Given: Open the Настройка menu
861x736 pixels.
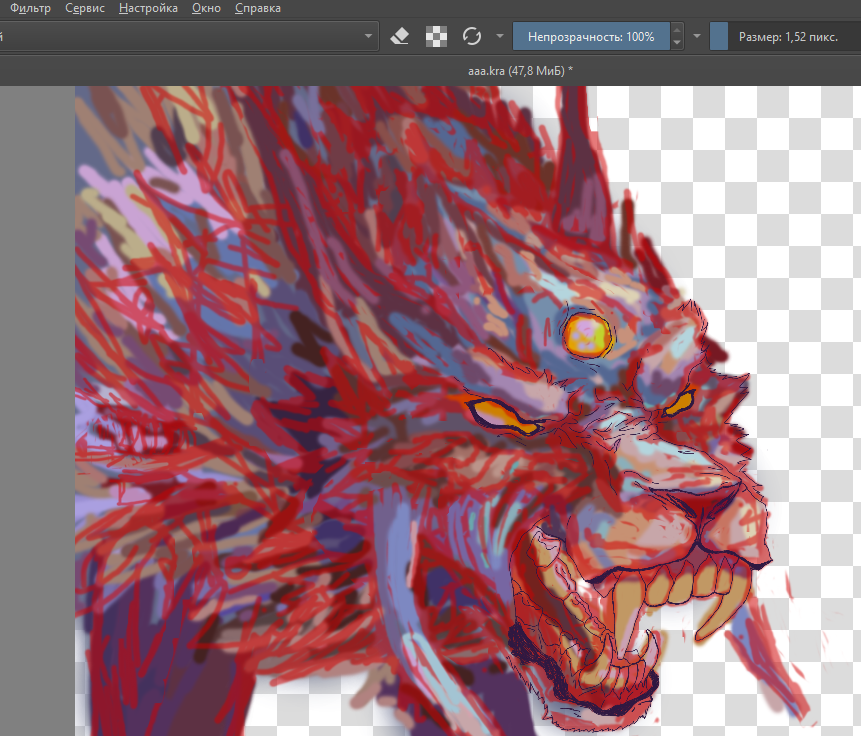Looking at the screenshot, I should [148, 8].
